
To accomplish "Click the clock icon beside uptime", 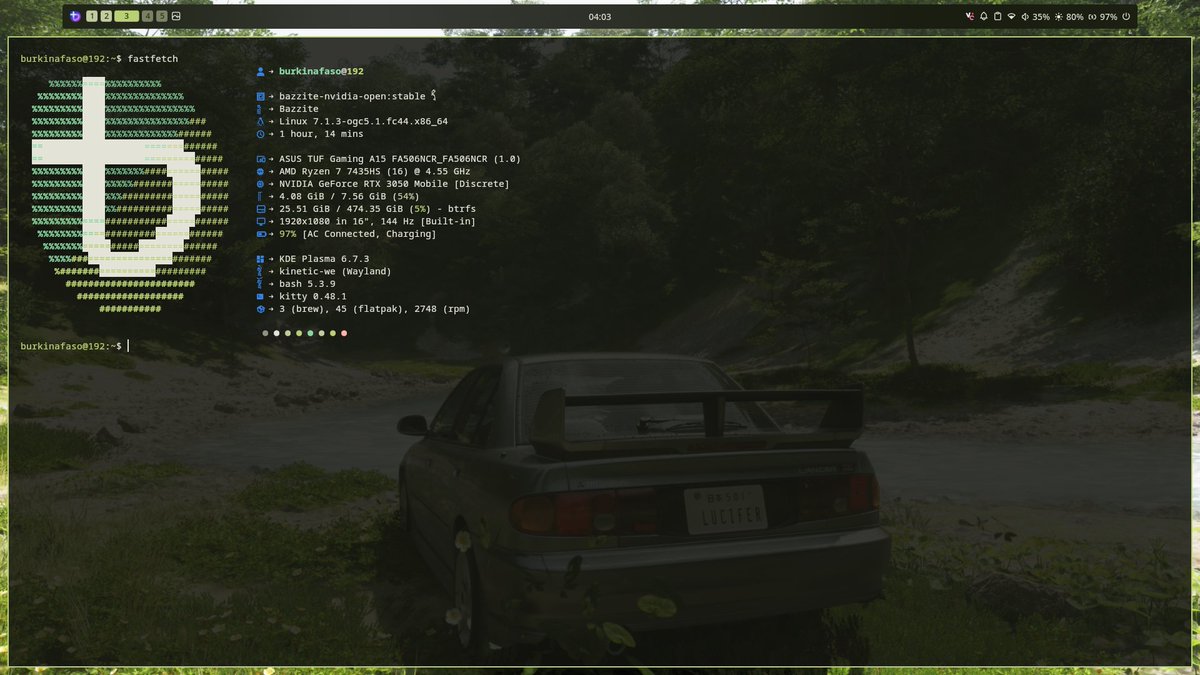I will click(x=260, y=134).
